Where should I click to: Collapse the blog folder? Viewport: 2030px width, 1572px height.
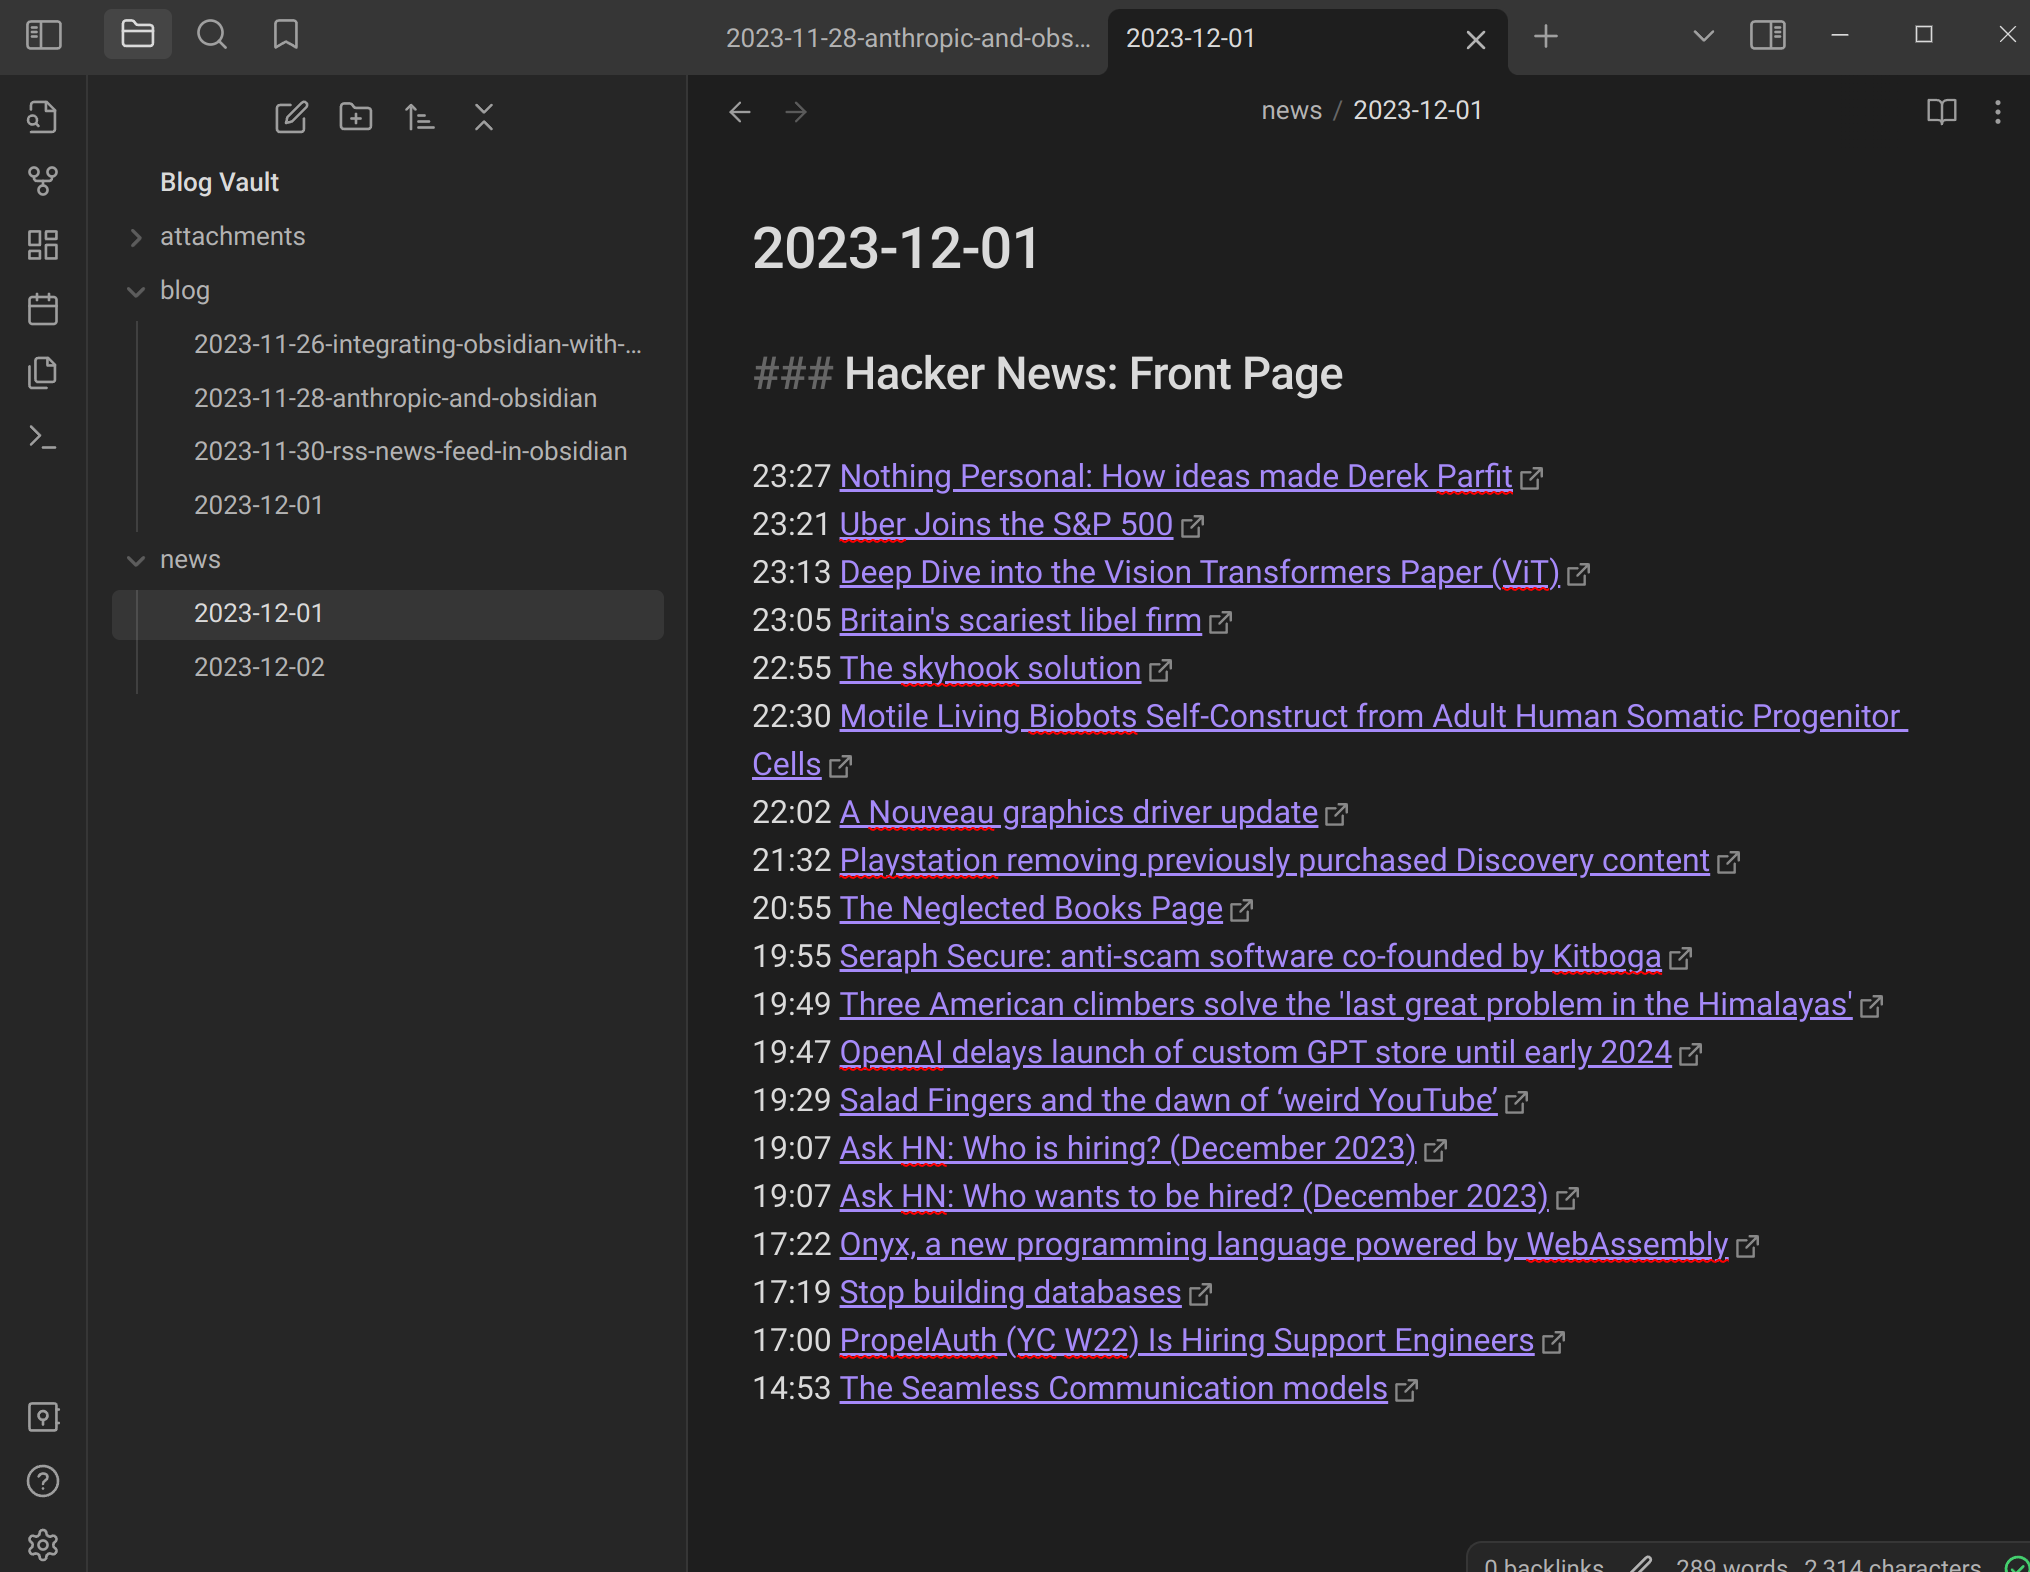[136, 291]
